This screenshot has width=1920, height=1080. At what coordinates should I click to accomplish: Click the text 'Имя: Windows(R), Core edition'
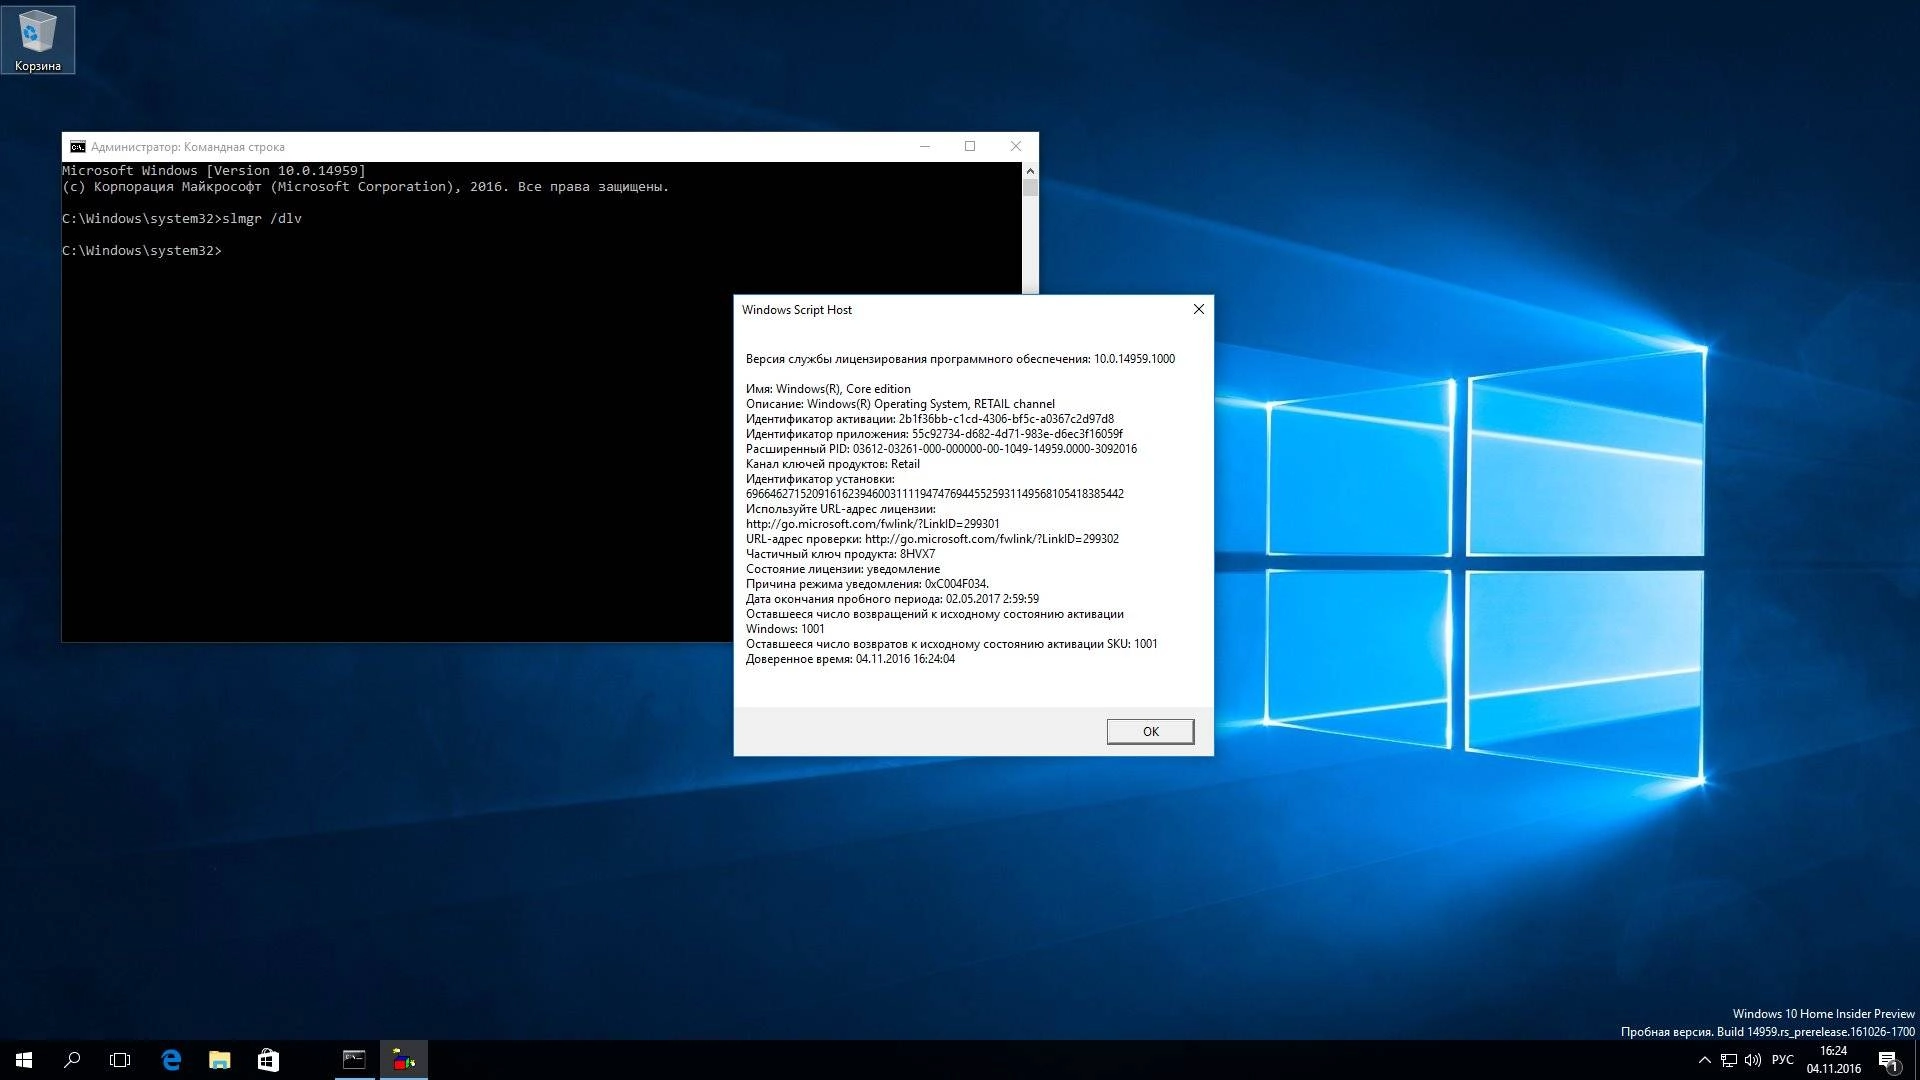[828, 389]
